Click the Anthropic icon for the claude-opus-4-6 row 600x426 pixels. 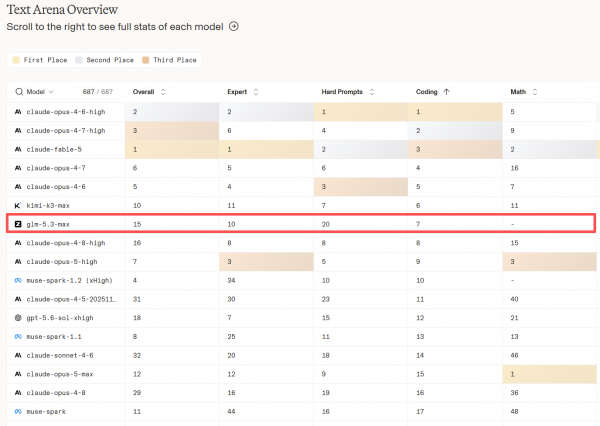(18, 187)
